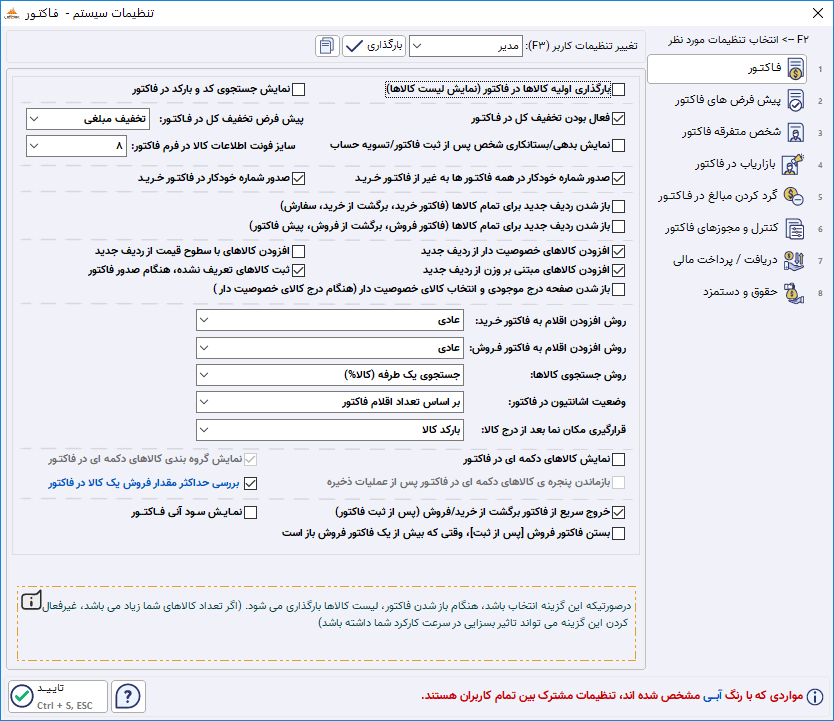The width and height of the screenshot is (834, 721).
Task: Open قرارگیری مکان نما dropdown
Action: tap(330, 430)
